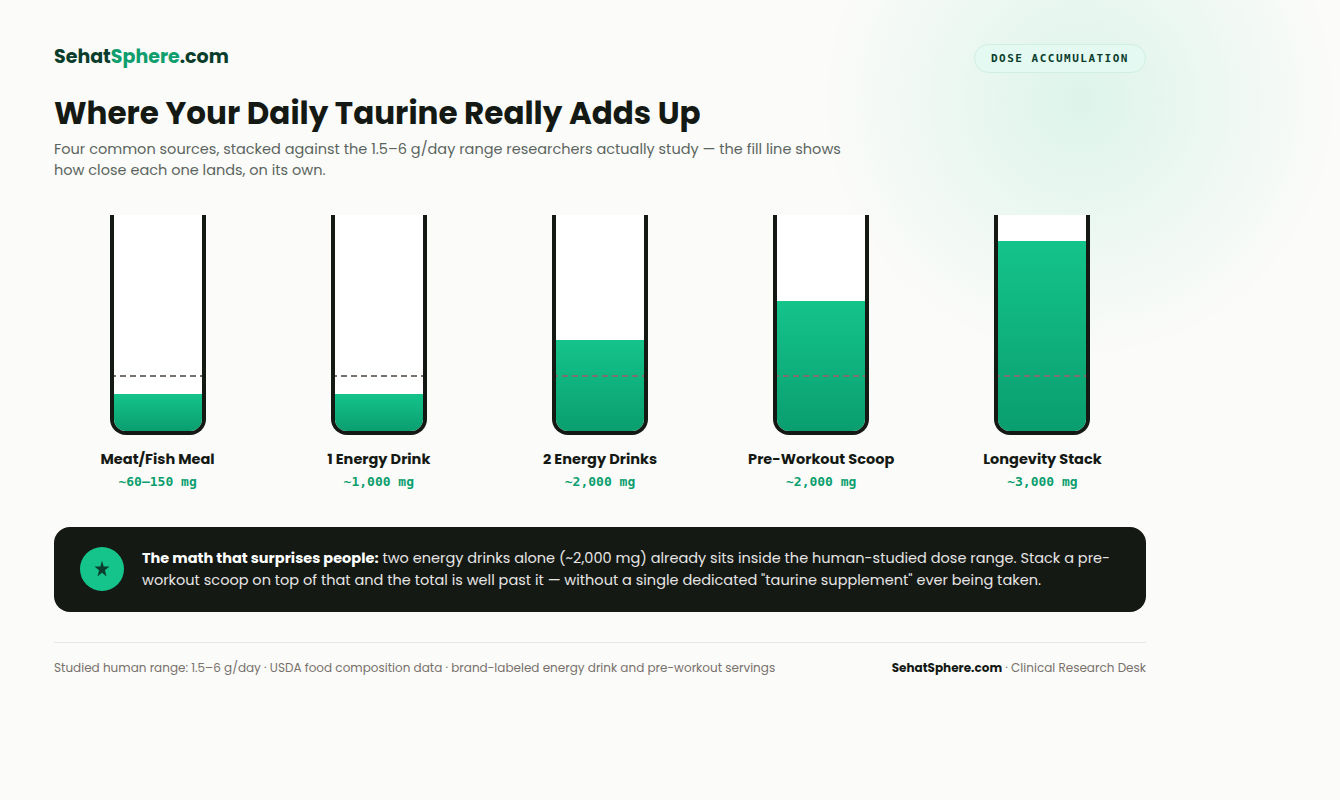The width and height of the screenshot is (1340, 800).
Task: Click the SehatSphere.com logo at top
Action: click(x=141, y=57)
